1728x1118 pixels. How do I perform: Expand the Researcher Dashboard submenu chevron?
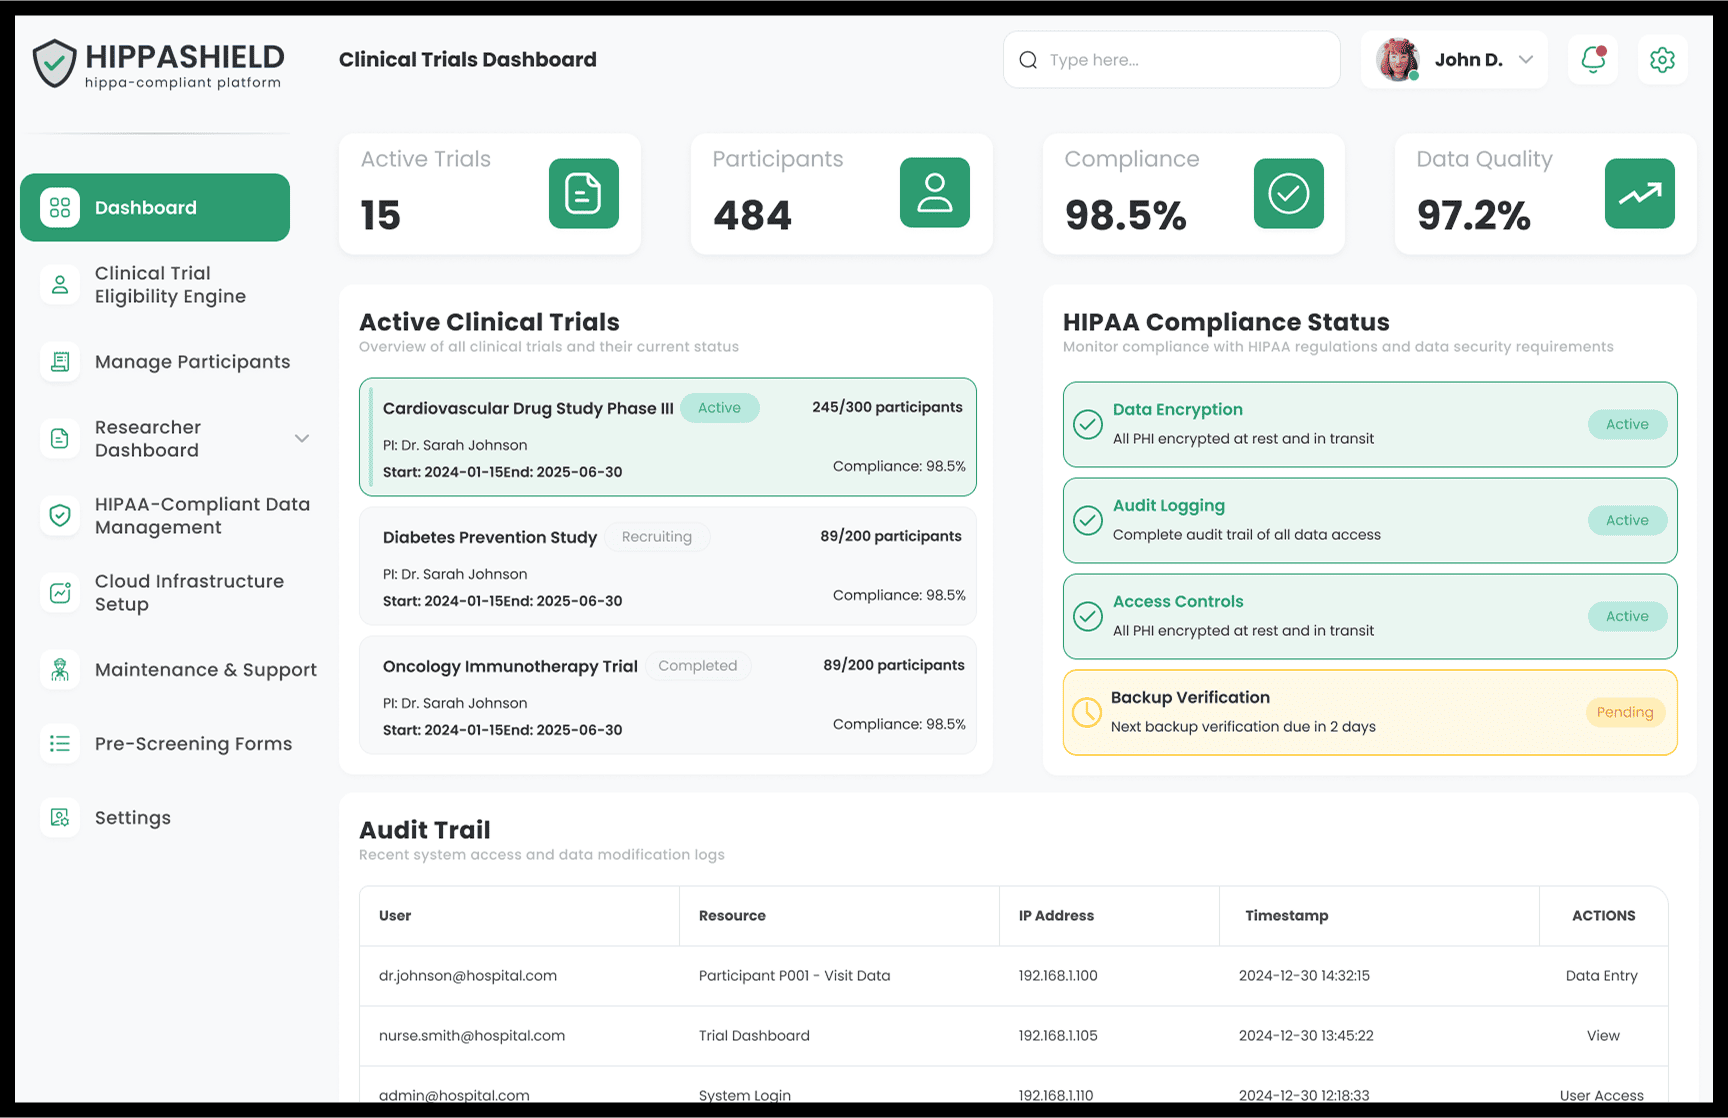tap(302, 439)
